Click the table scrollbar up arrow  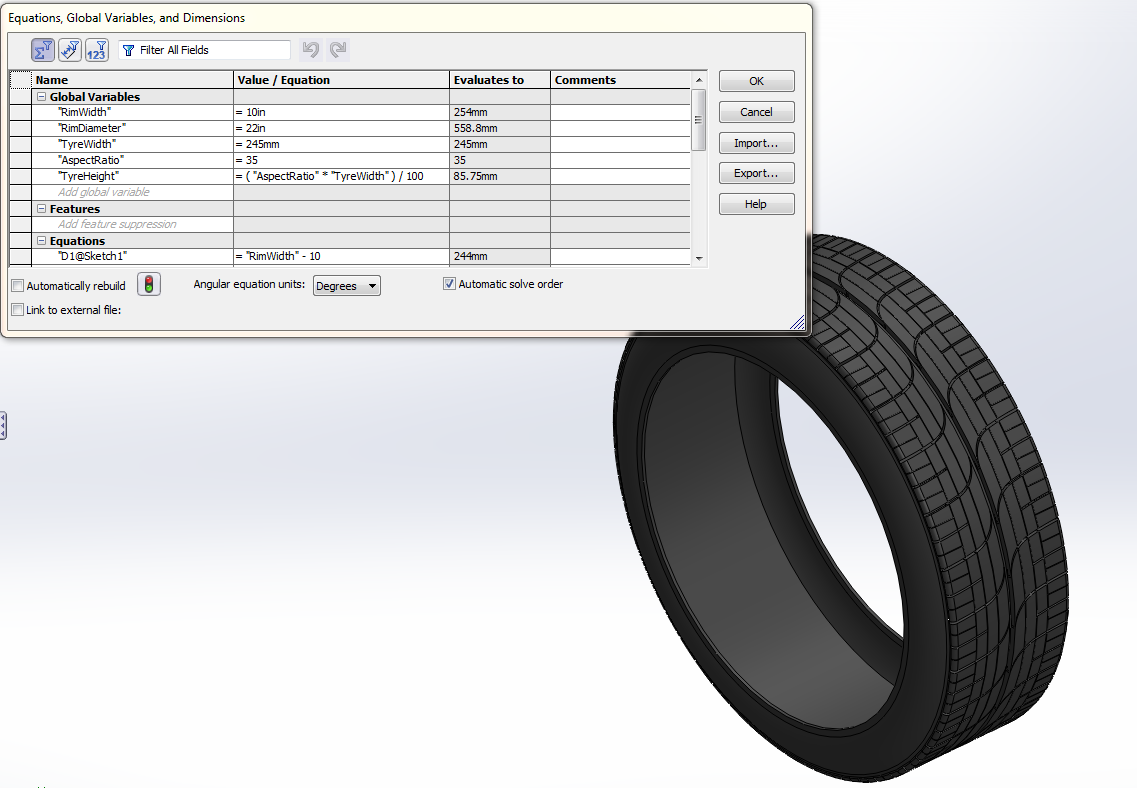[x=699, y=80]
